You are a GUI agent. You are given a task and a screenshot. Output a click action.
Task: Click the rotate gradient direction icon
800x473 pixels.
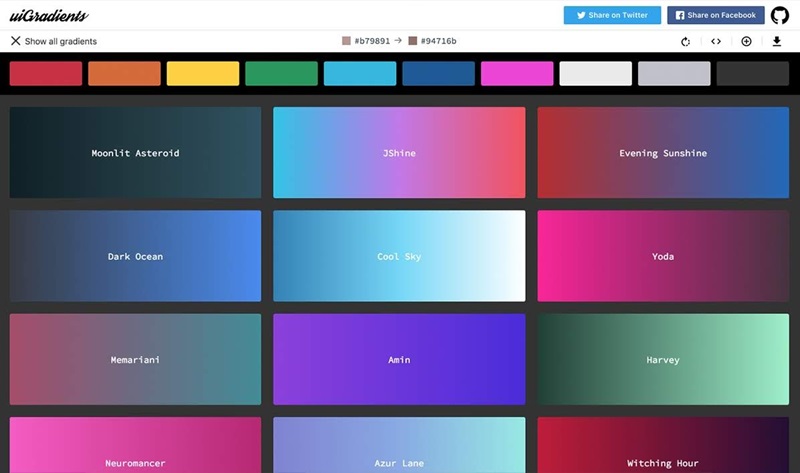tap(685, 41)
